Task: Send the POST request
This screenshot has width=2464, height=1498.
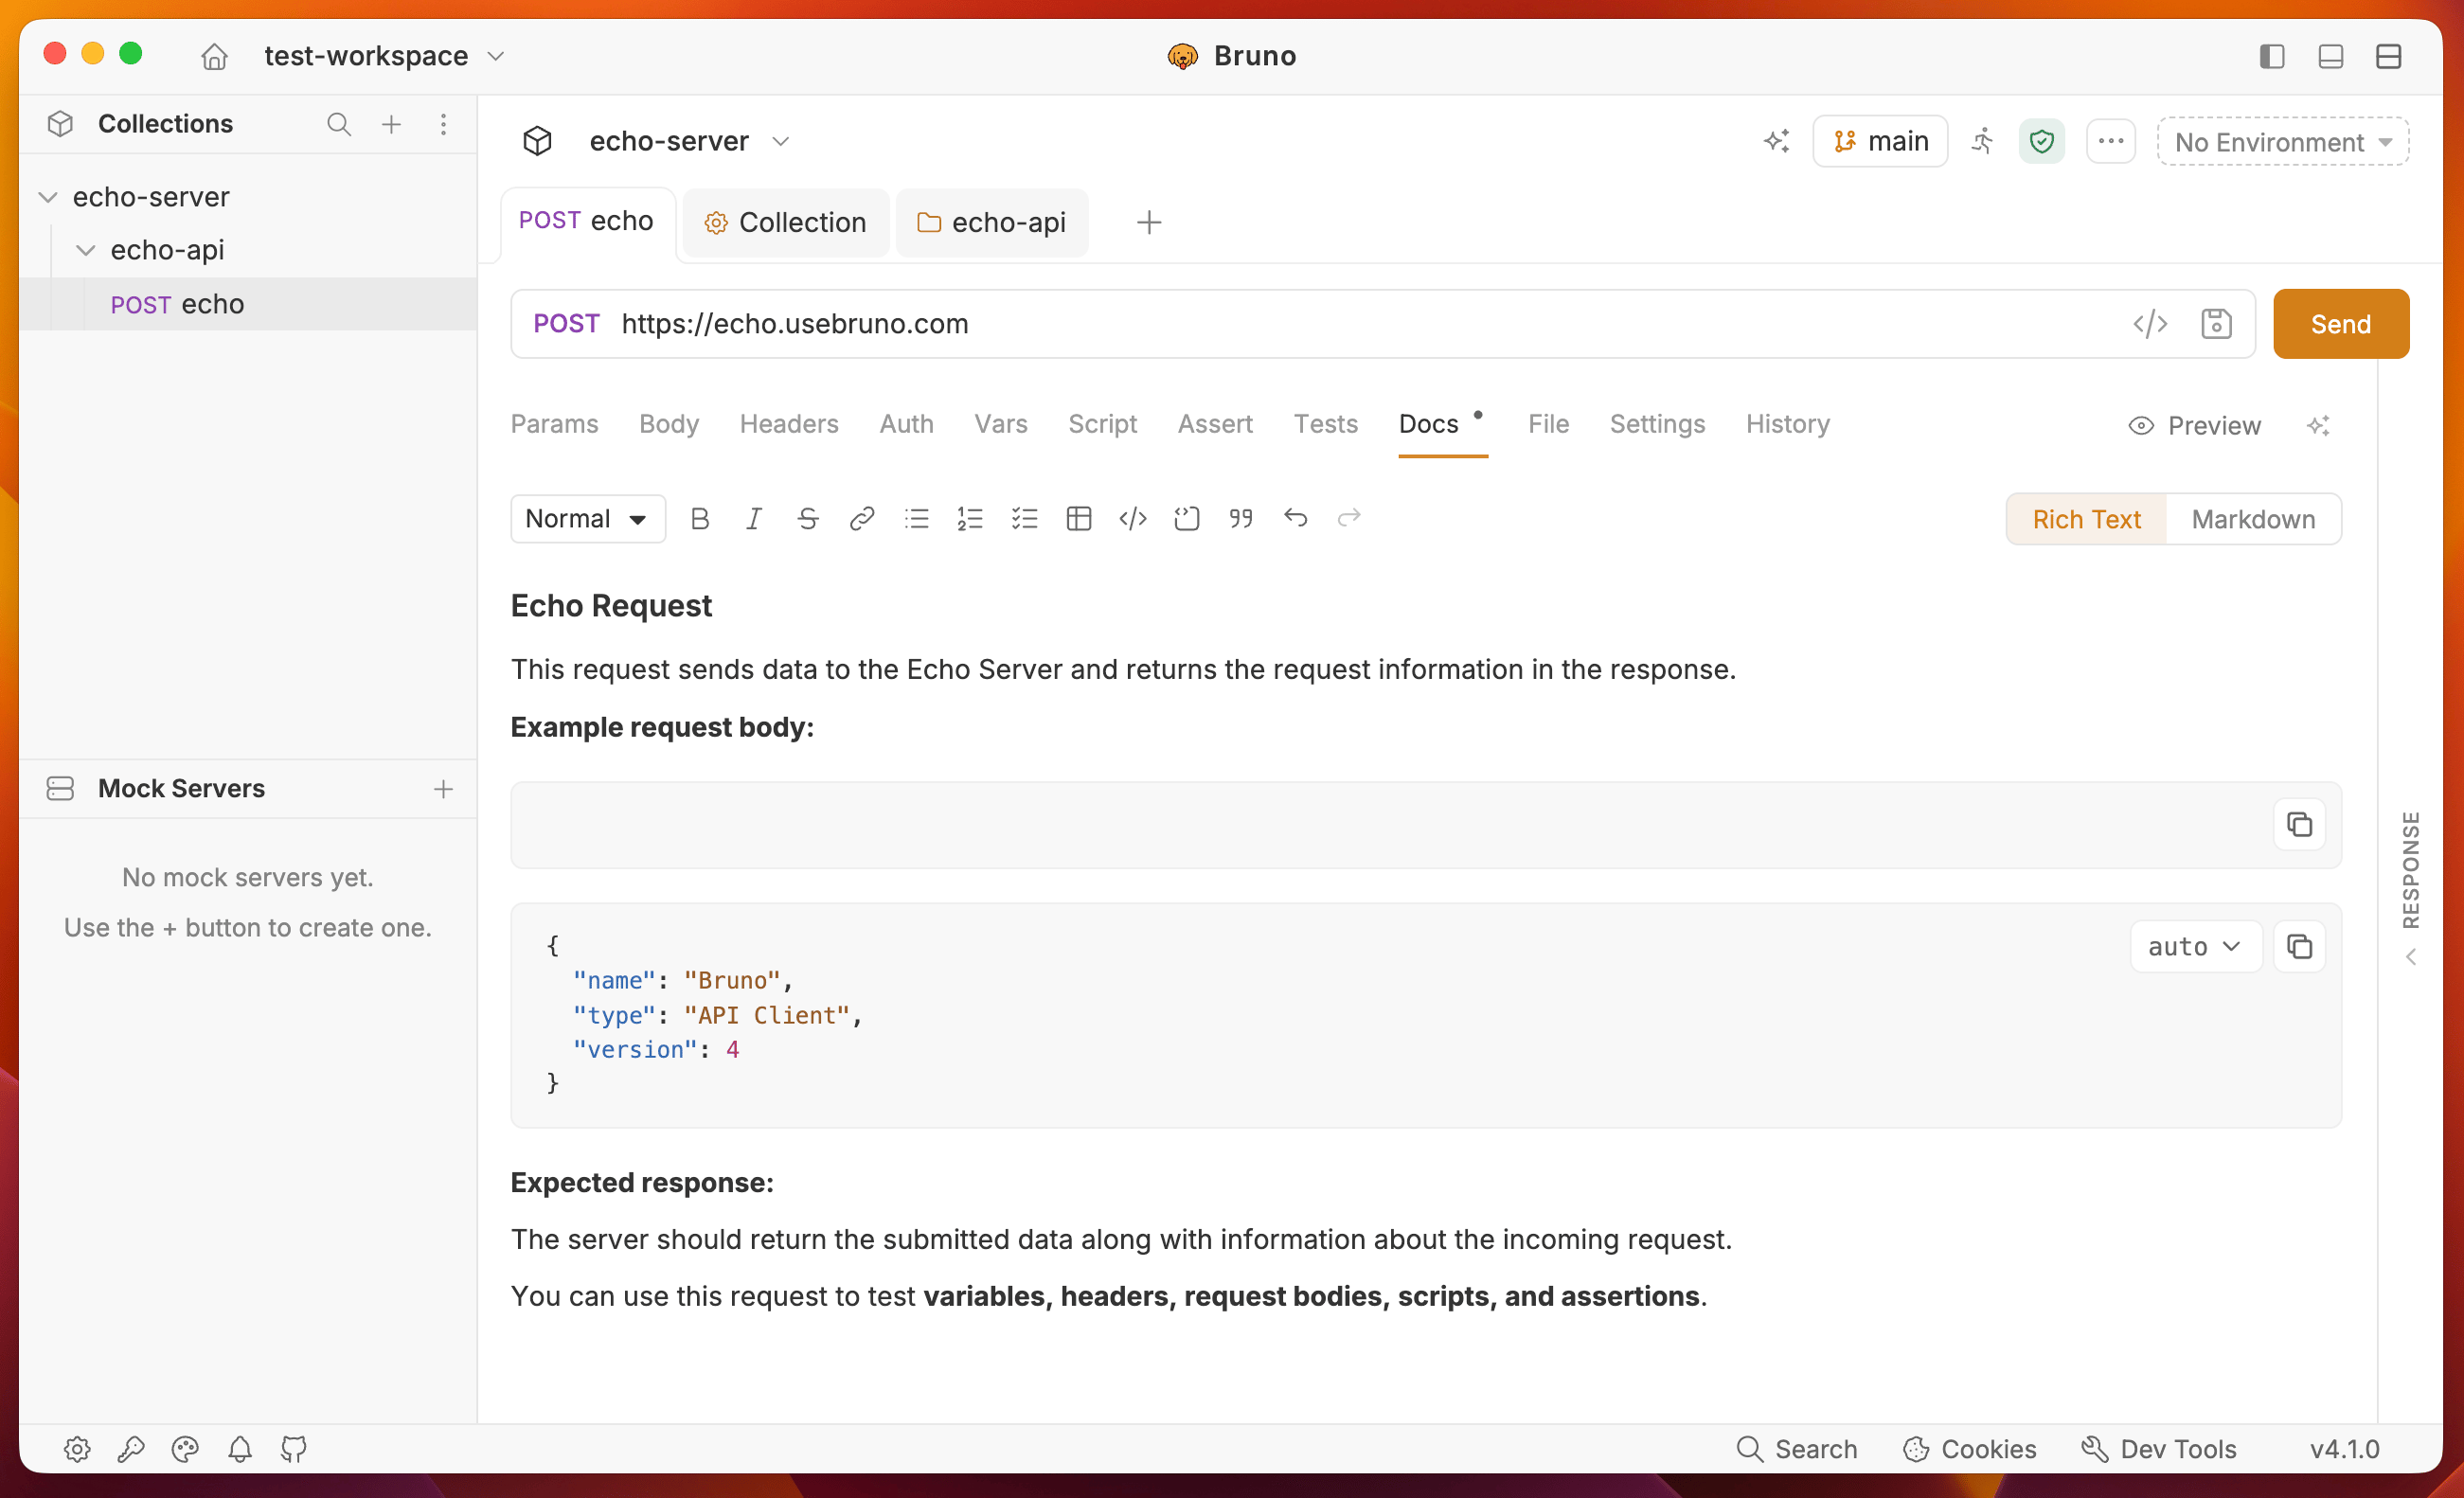Action: [2340, 324]
